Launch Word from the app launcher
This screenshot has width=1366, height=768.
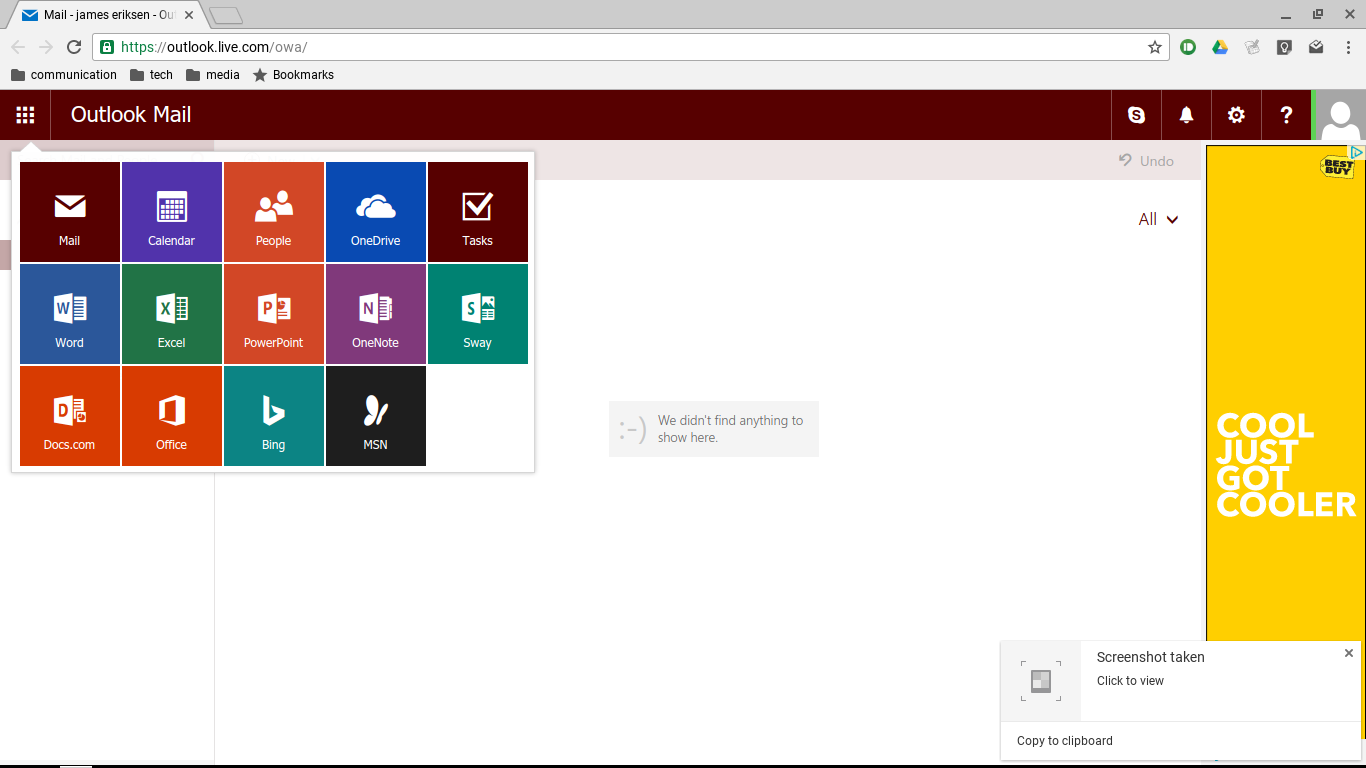tap(70, 314)
